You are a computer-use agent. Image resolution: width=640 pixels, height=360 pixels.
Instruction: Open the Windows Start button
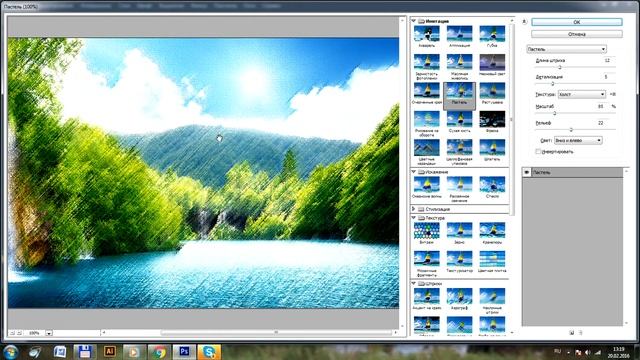click(x=10, y=352)
